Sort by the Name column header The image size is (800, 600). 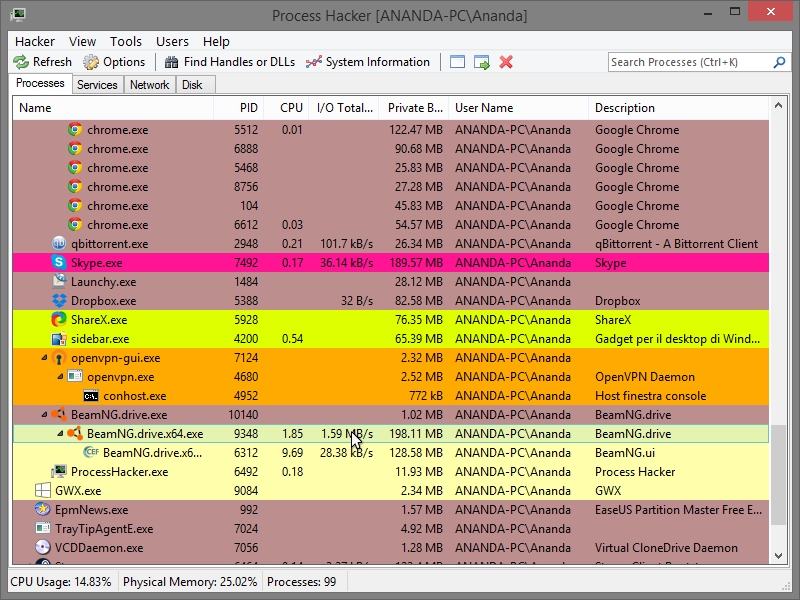[113, 108]
